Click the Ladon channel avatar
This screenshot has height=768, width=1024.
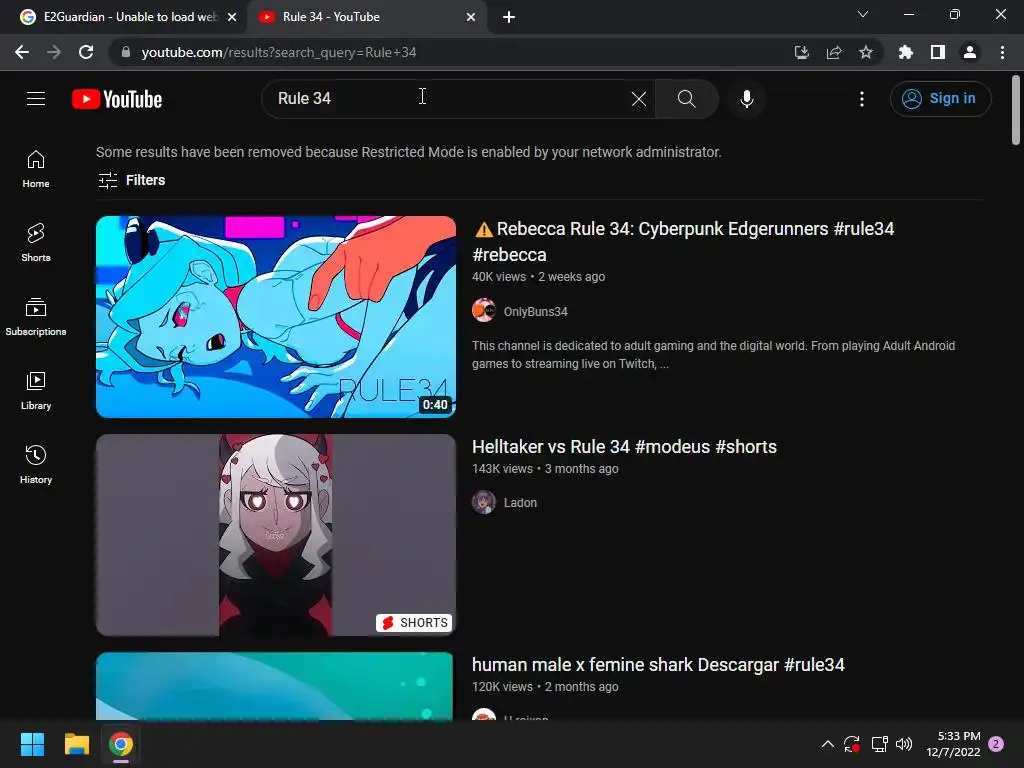coord(484,502)
